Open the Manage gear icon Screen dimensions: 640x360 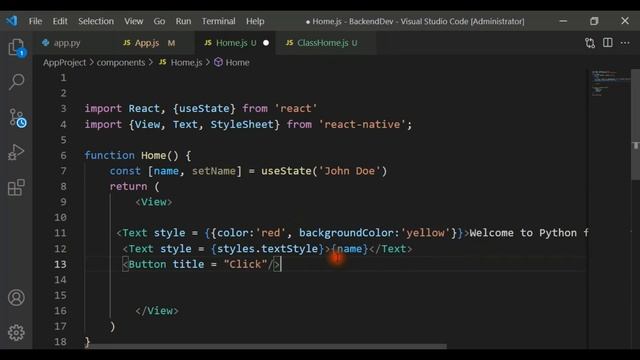16,333
